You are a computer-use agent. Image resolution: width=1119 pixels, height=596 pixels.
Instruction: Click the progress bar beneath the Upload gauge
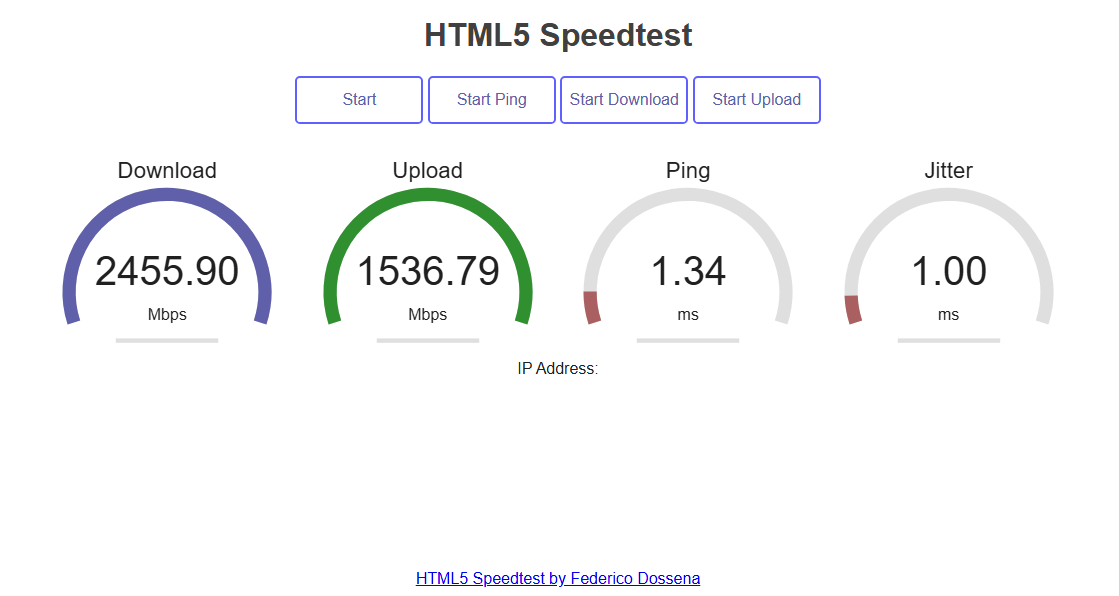pyautogui.click(x=428, y=341)
